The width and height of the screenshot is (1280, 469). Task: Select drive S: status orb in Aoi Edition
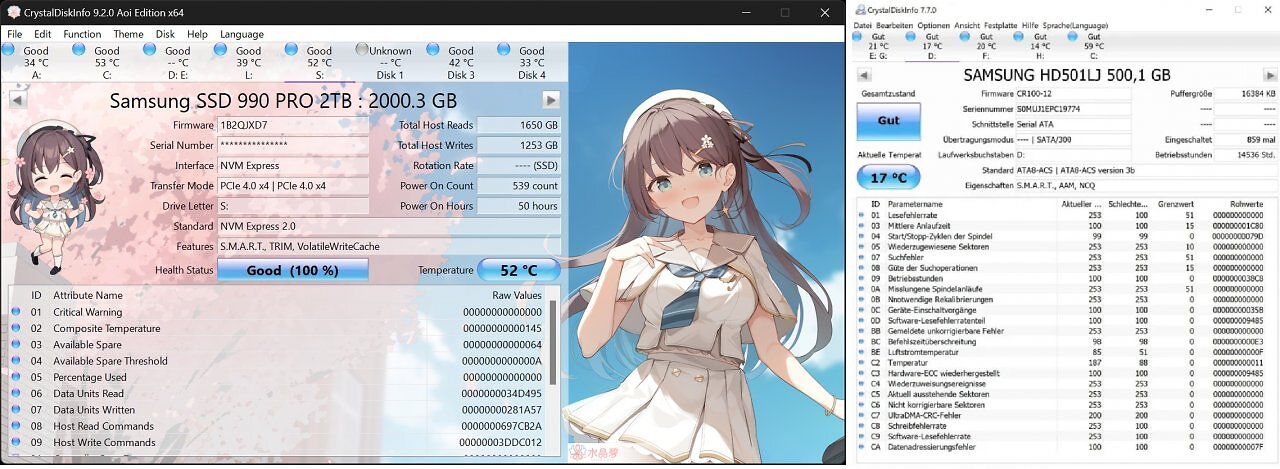(293, 50)
